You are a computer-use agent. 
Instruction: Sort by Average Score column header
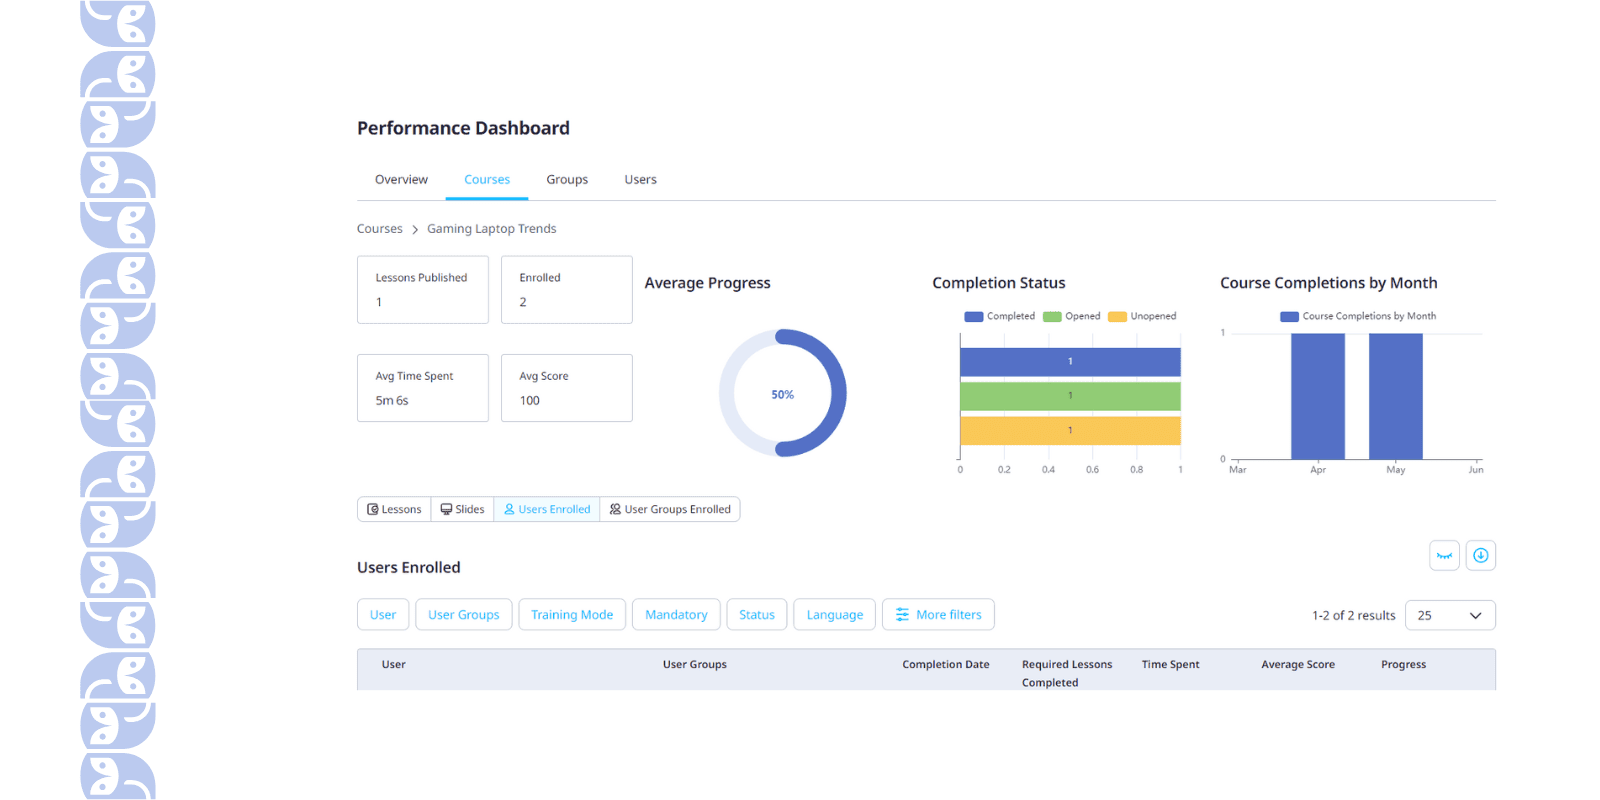tap(1298, 665)
